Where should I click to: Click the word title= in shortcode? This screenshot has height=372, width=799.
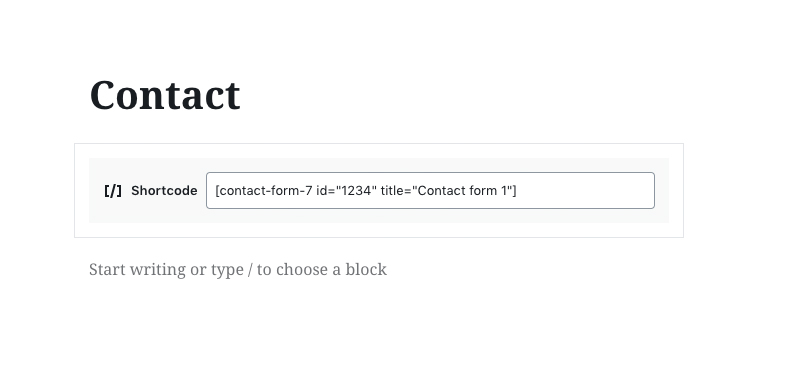396,191
